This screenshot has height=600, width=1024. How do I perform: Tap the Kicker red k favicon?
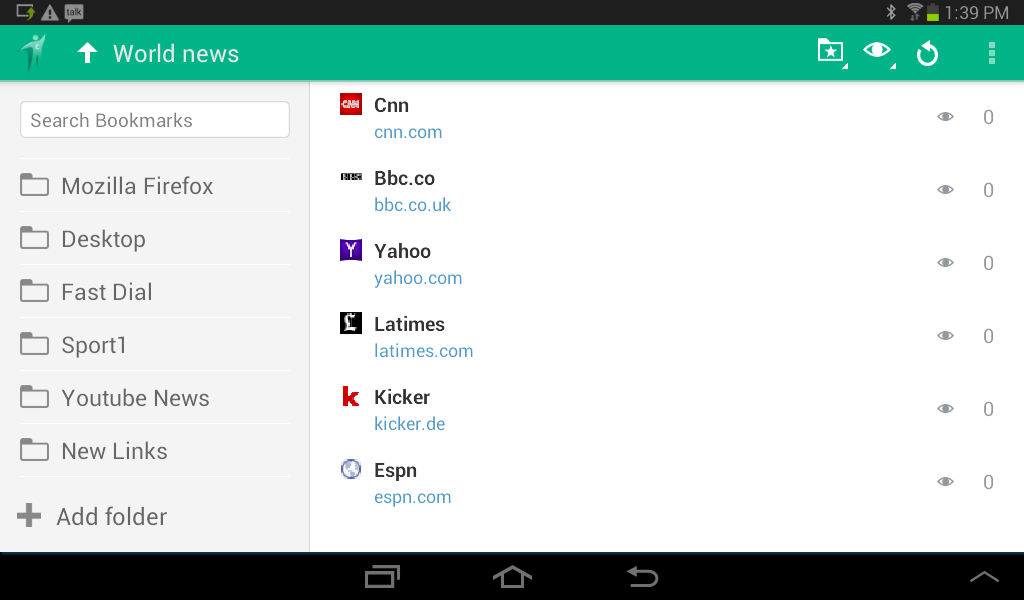pyautogui.click(x=351, y=396)
